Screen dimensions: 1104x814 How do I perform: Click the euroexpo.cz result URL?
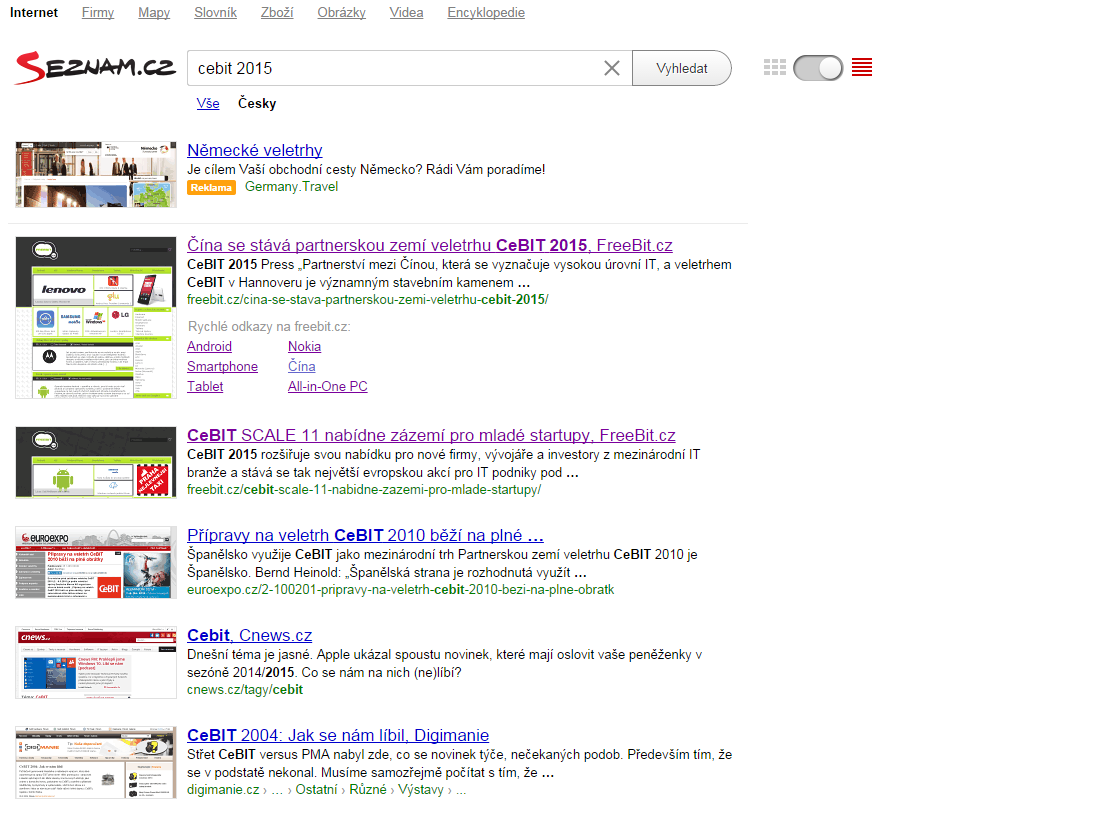pos(401,589)
